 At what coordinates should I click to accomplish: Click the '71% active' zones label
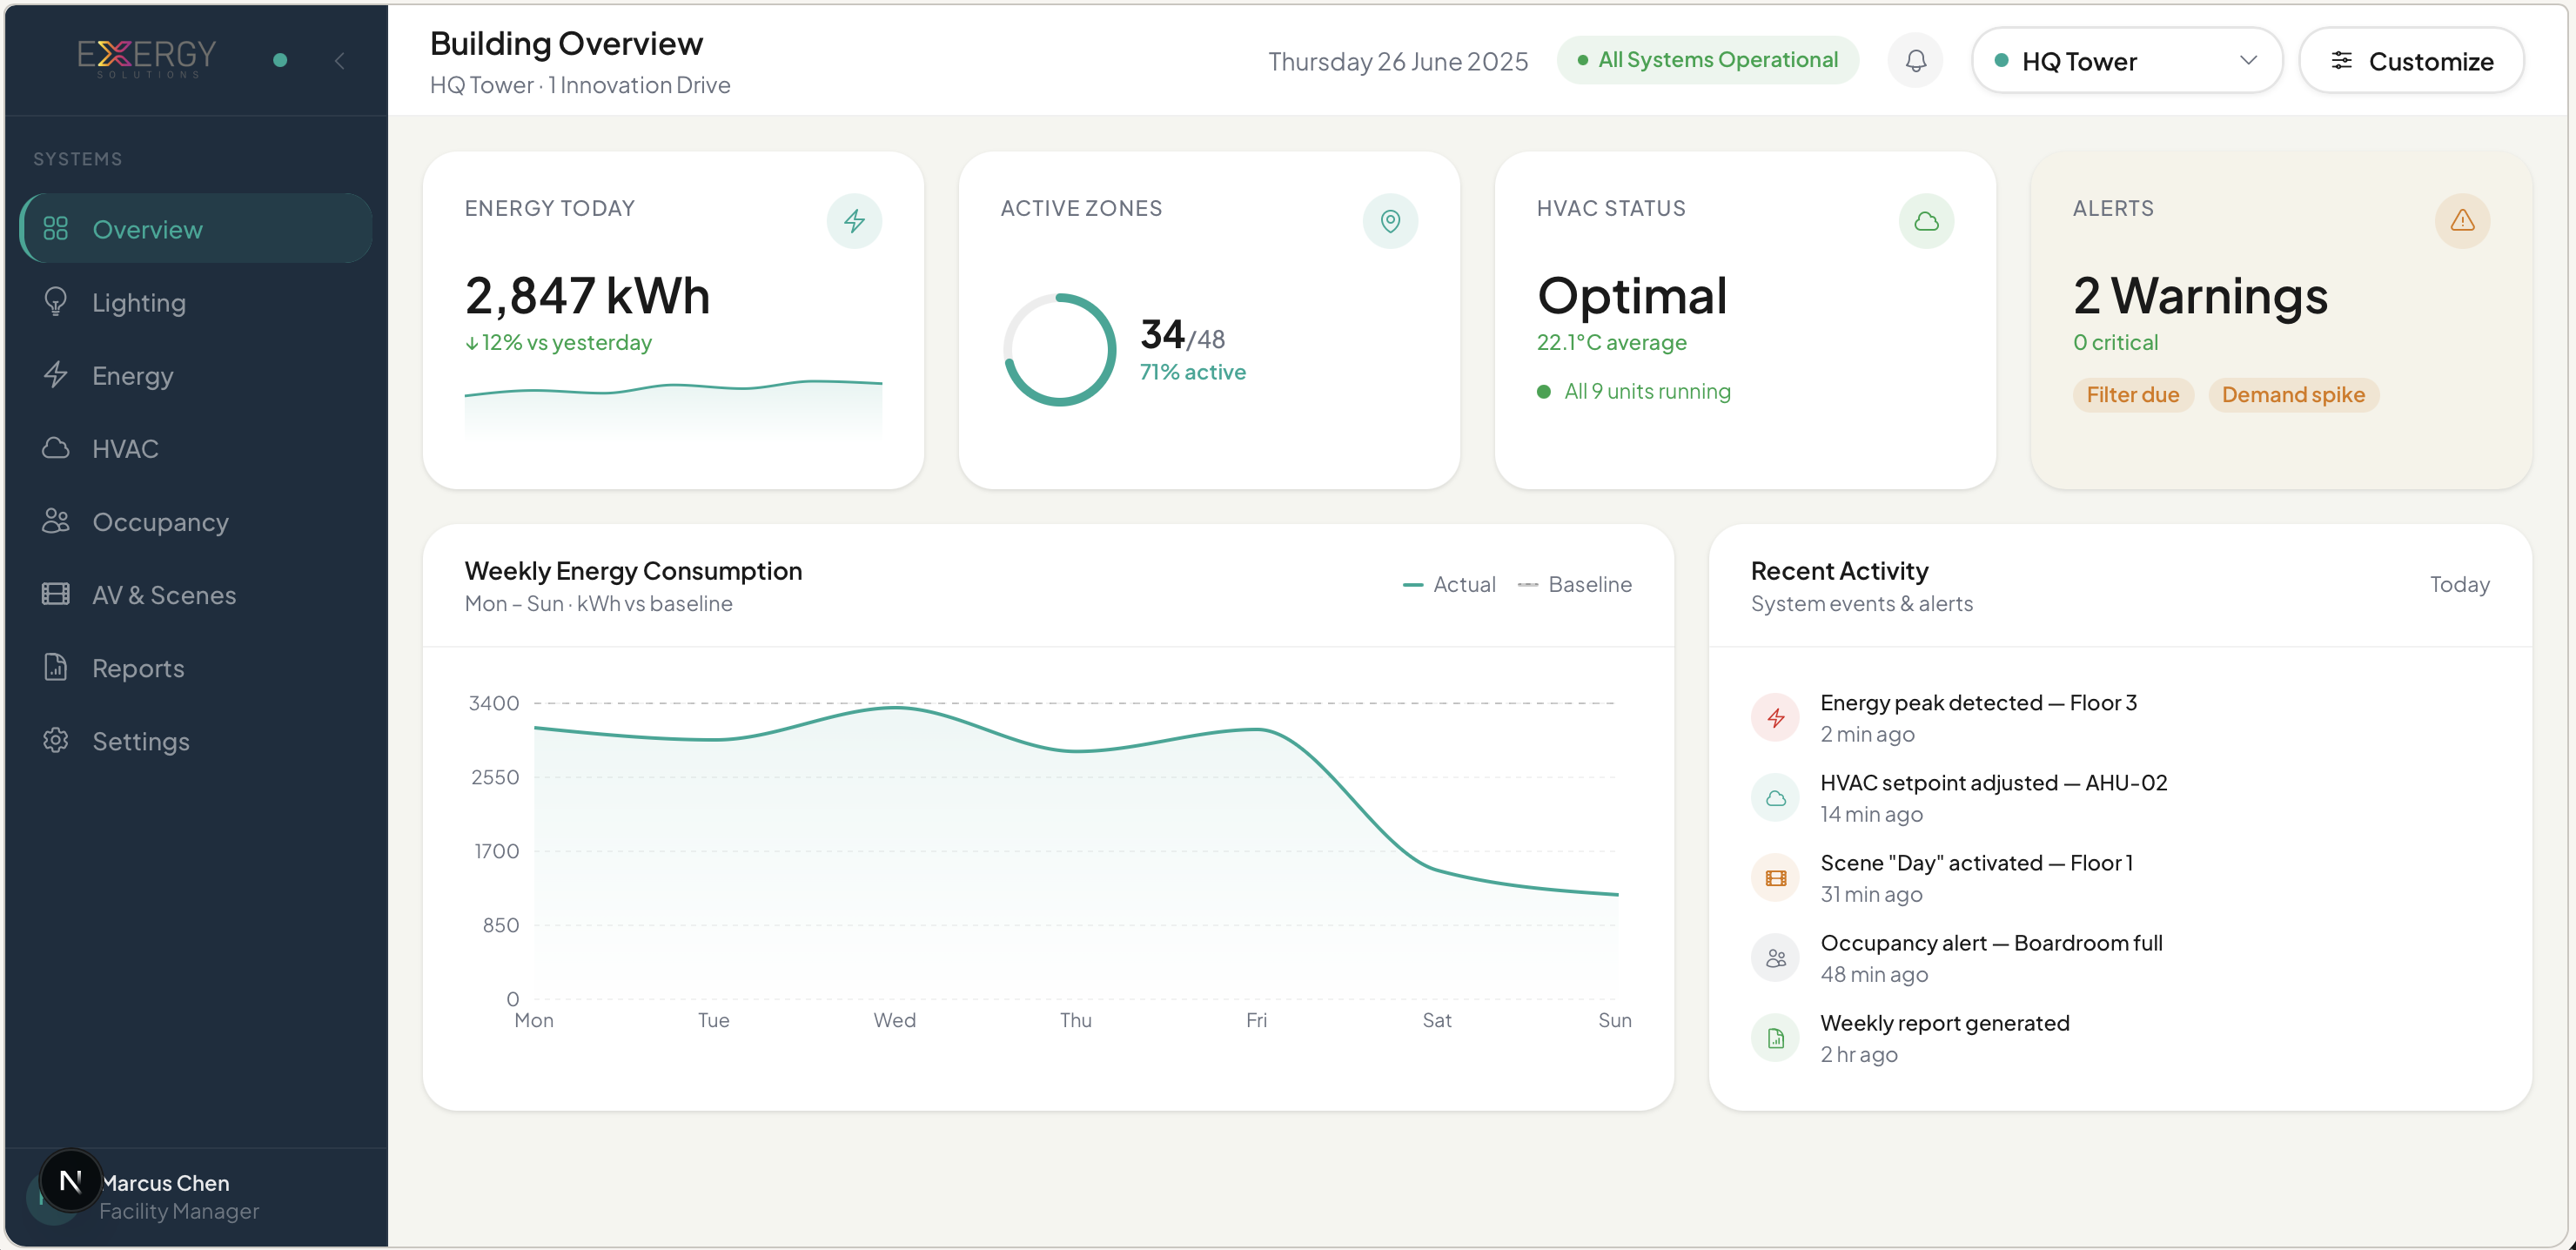1192,372
